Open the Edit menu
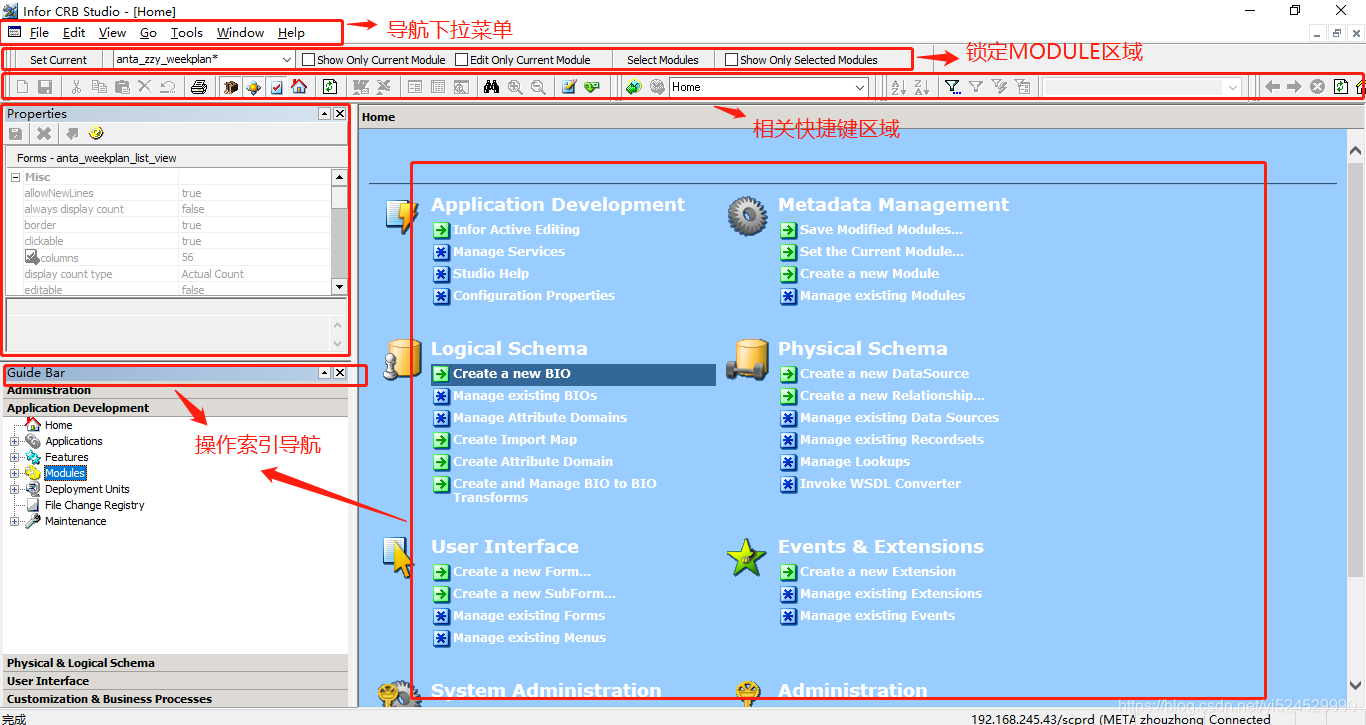Image resolution: width=1366 pixels, height=725 pixels. pyautogui.click(x=74, y=32)
